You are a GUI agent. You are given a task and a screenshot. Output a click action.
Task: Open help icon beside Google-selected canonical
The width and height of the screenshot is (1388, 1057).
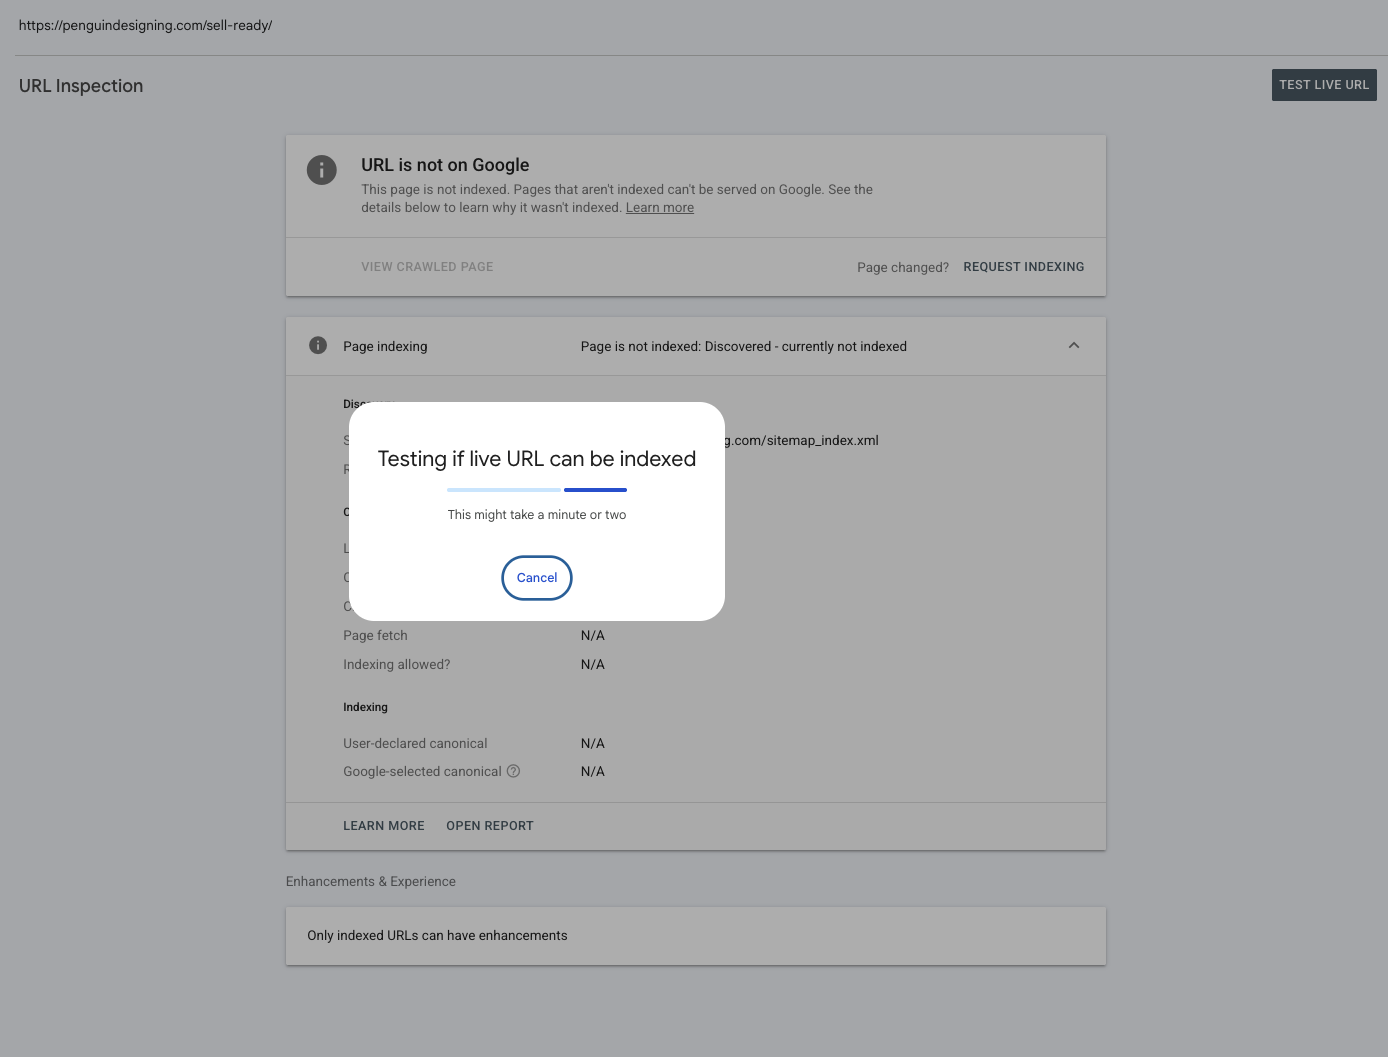[513, 771]
